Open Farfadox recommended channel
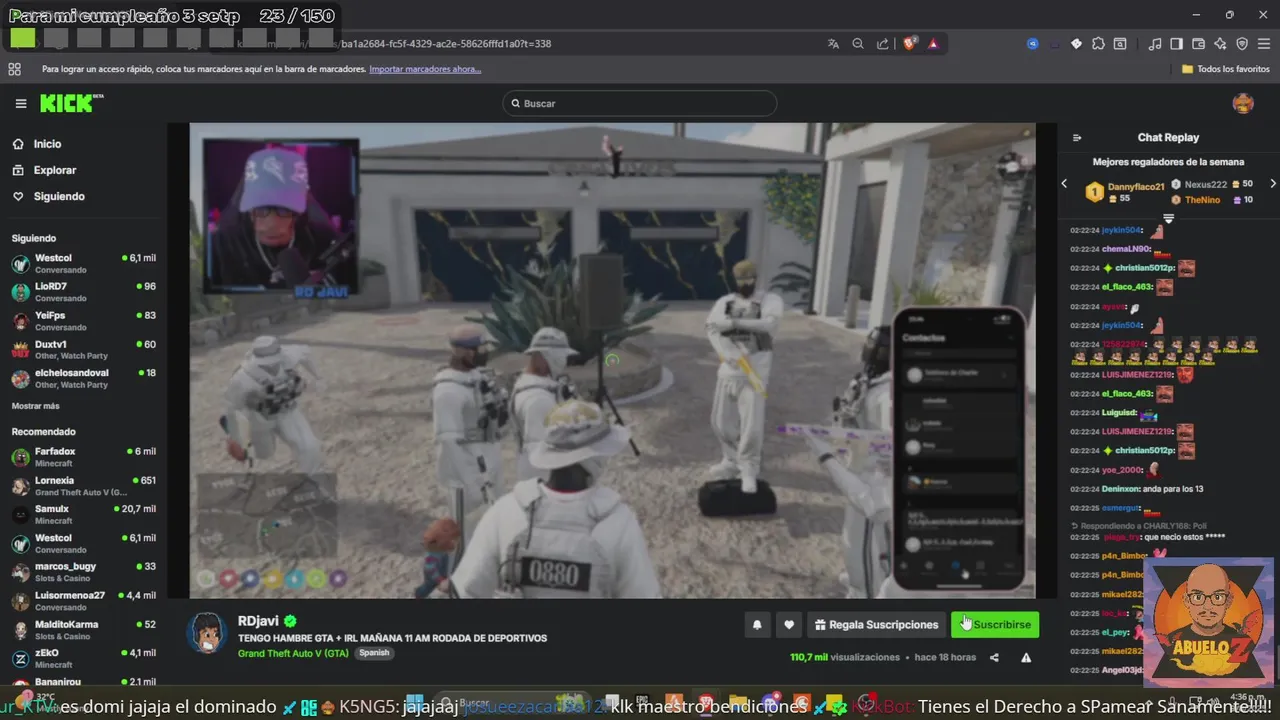Viewport: 1280px width, 720px height. coord(83,457)
